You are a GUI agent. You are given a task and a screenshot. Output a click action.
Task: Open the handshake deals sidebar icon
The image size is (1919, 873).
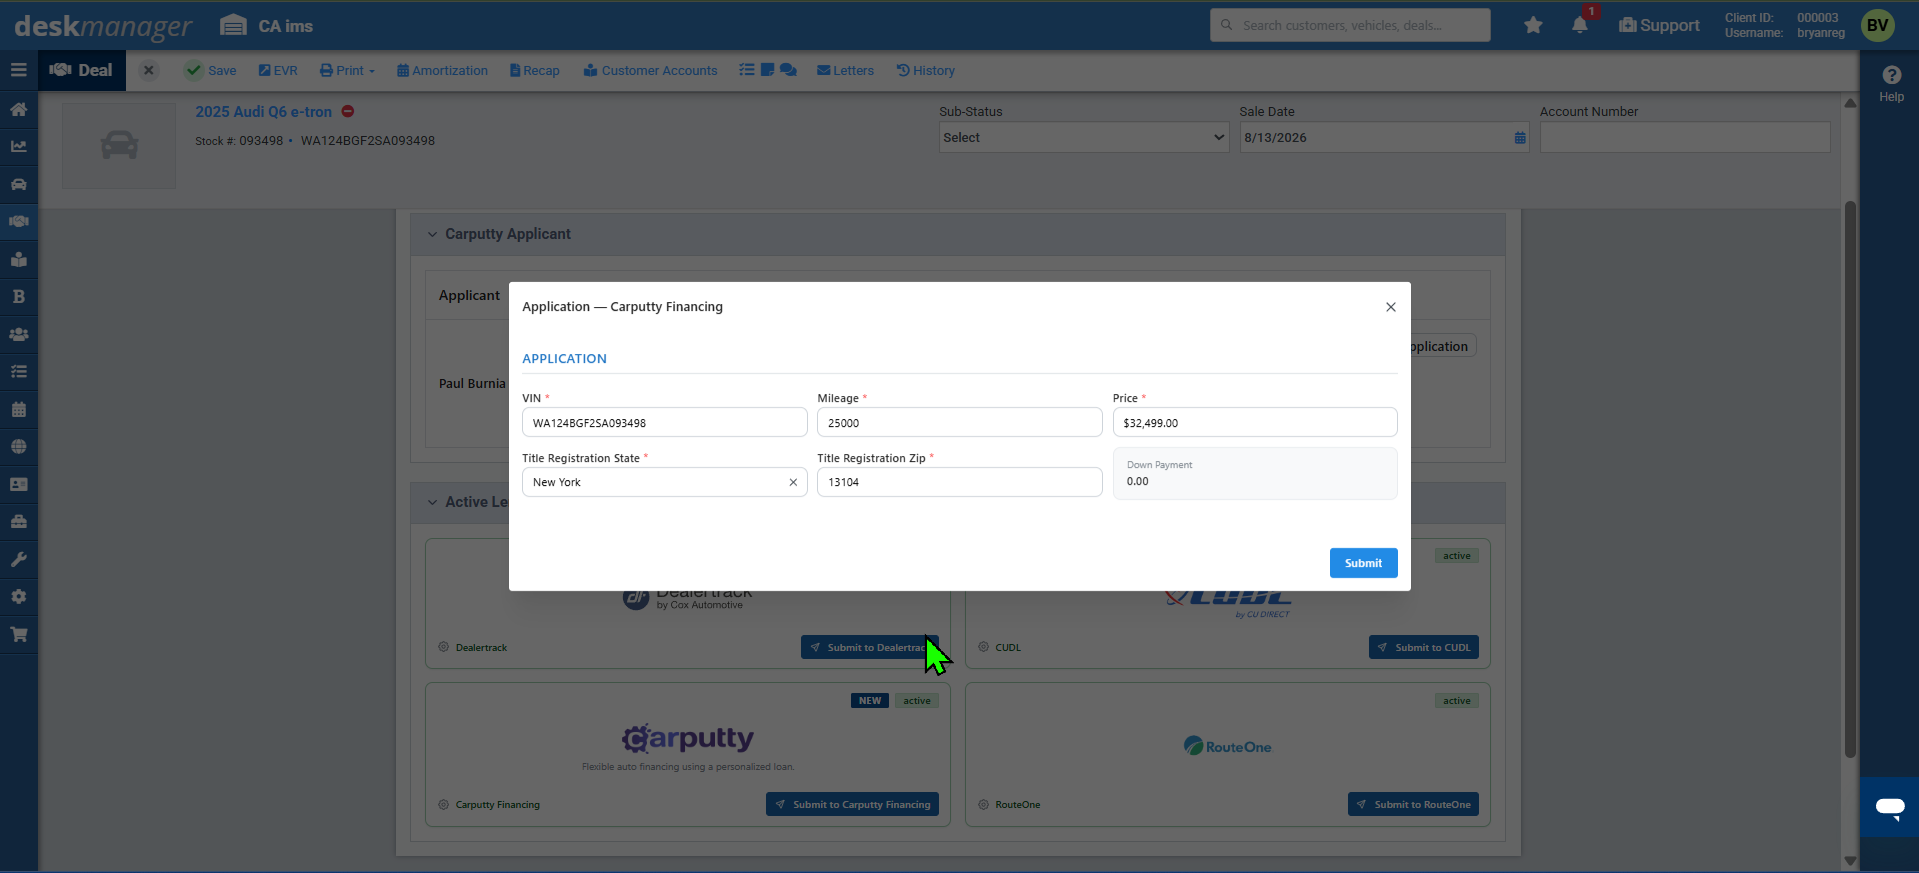(x=18, y=221)
